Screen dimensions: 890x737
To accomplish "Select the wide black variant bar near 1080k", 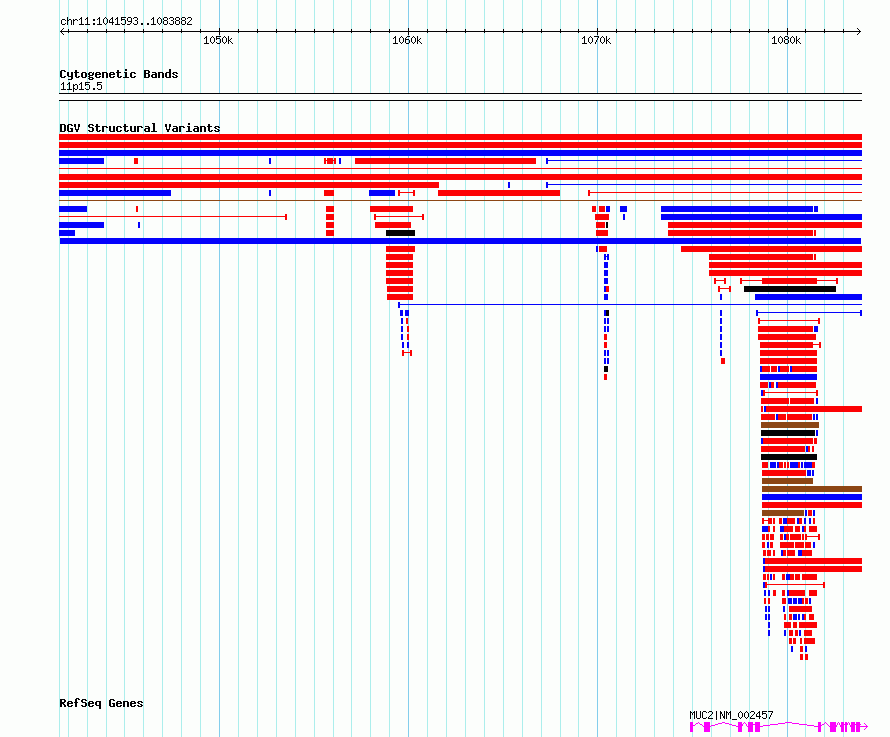I will click(x=790, y=289).
